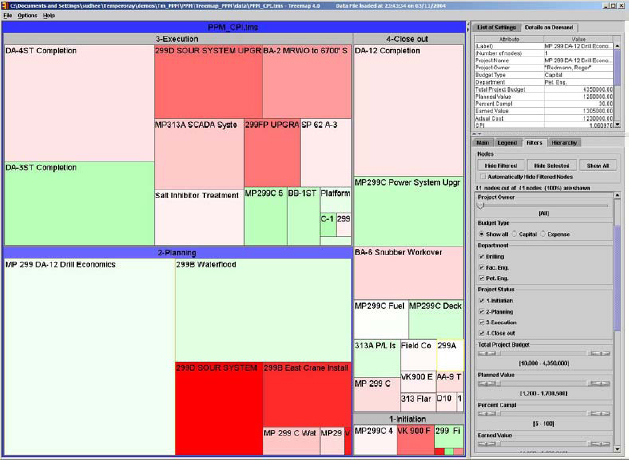Click the Planned Value range slider

pos(544,383)
